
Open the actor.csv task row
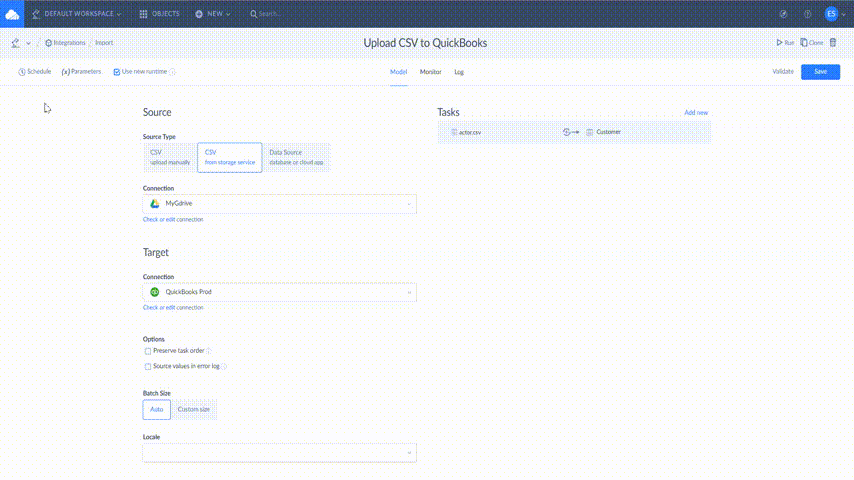coord(574,132)
